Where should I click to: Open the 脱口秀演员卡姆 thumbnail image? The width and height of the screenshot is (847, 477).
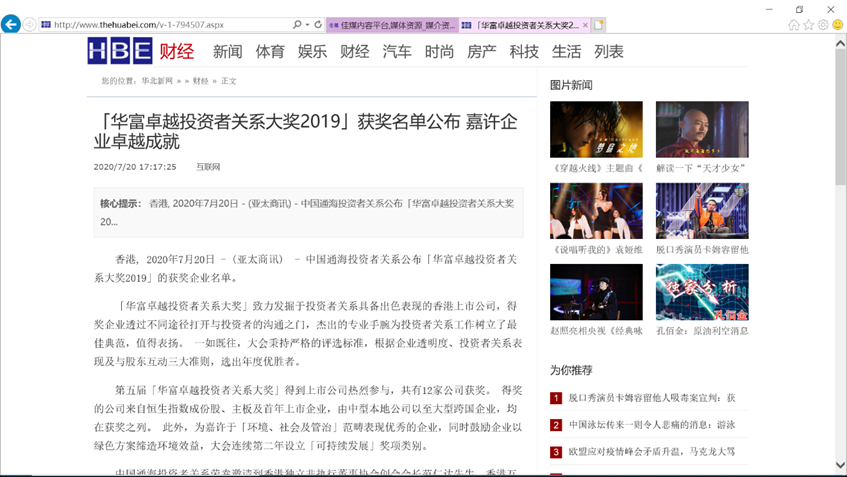pyautogui.click(x=702, y=211)
